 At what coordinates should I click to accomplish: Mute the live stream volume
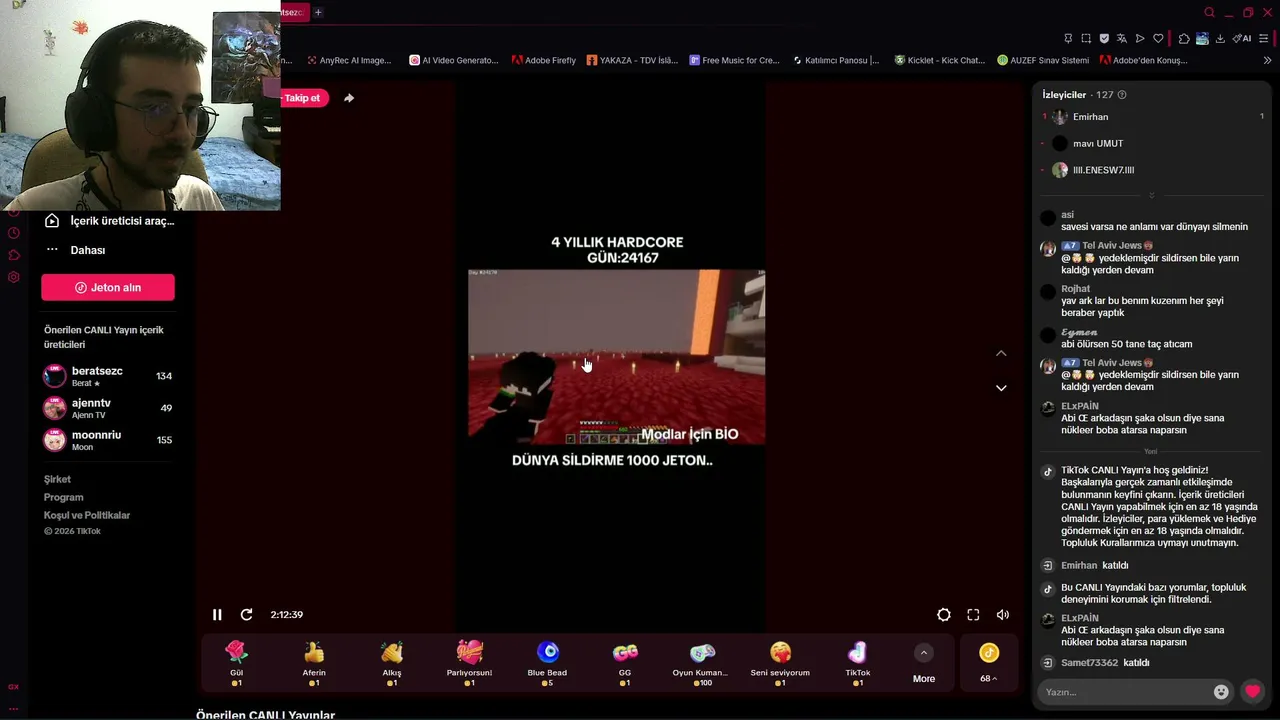pyautogui.click(x=1003, y=615)
